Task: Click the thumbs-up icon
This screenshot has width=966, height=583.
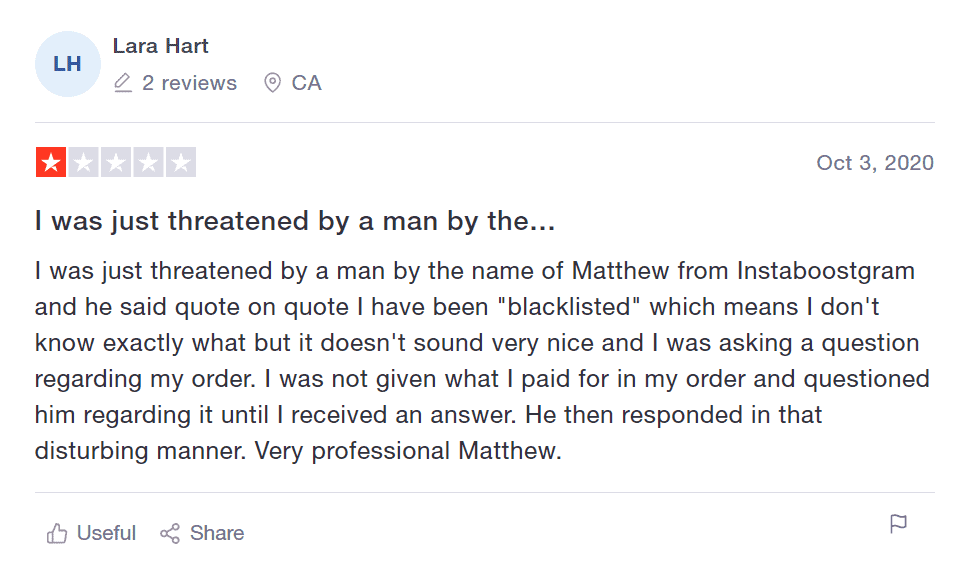Action: tap(57, 533)
